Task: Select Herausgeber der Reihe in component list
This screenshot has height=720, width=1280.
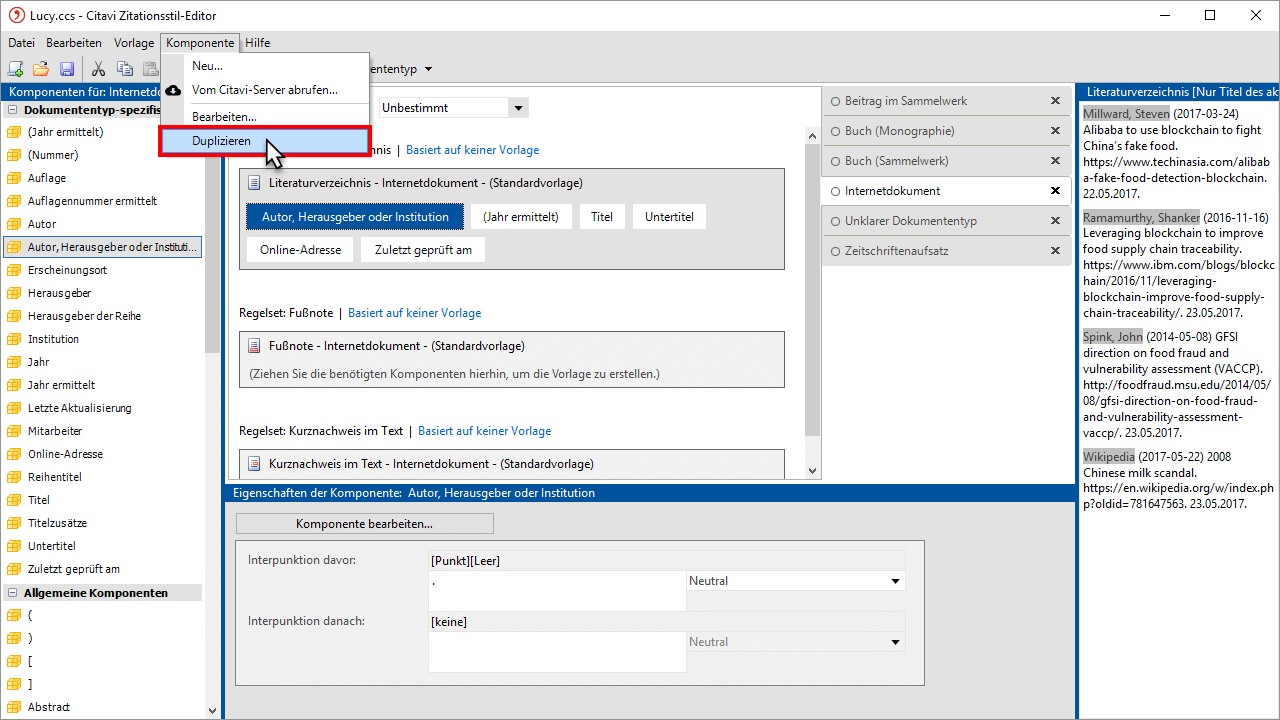Action: tap(84, 316)
